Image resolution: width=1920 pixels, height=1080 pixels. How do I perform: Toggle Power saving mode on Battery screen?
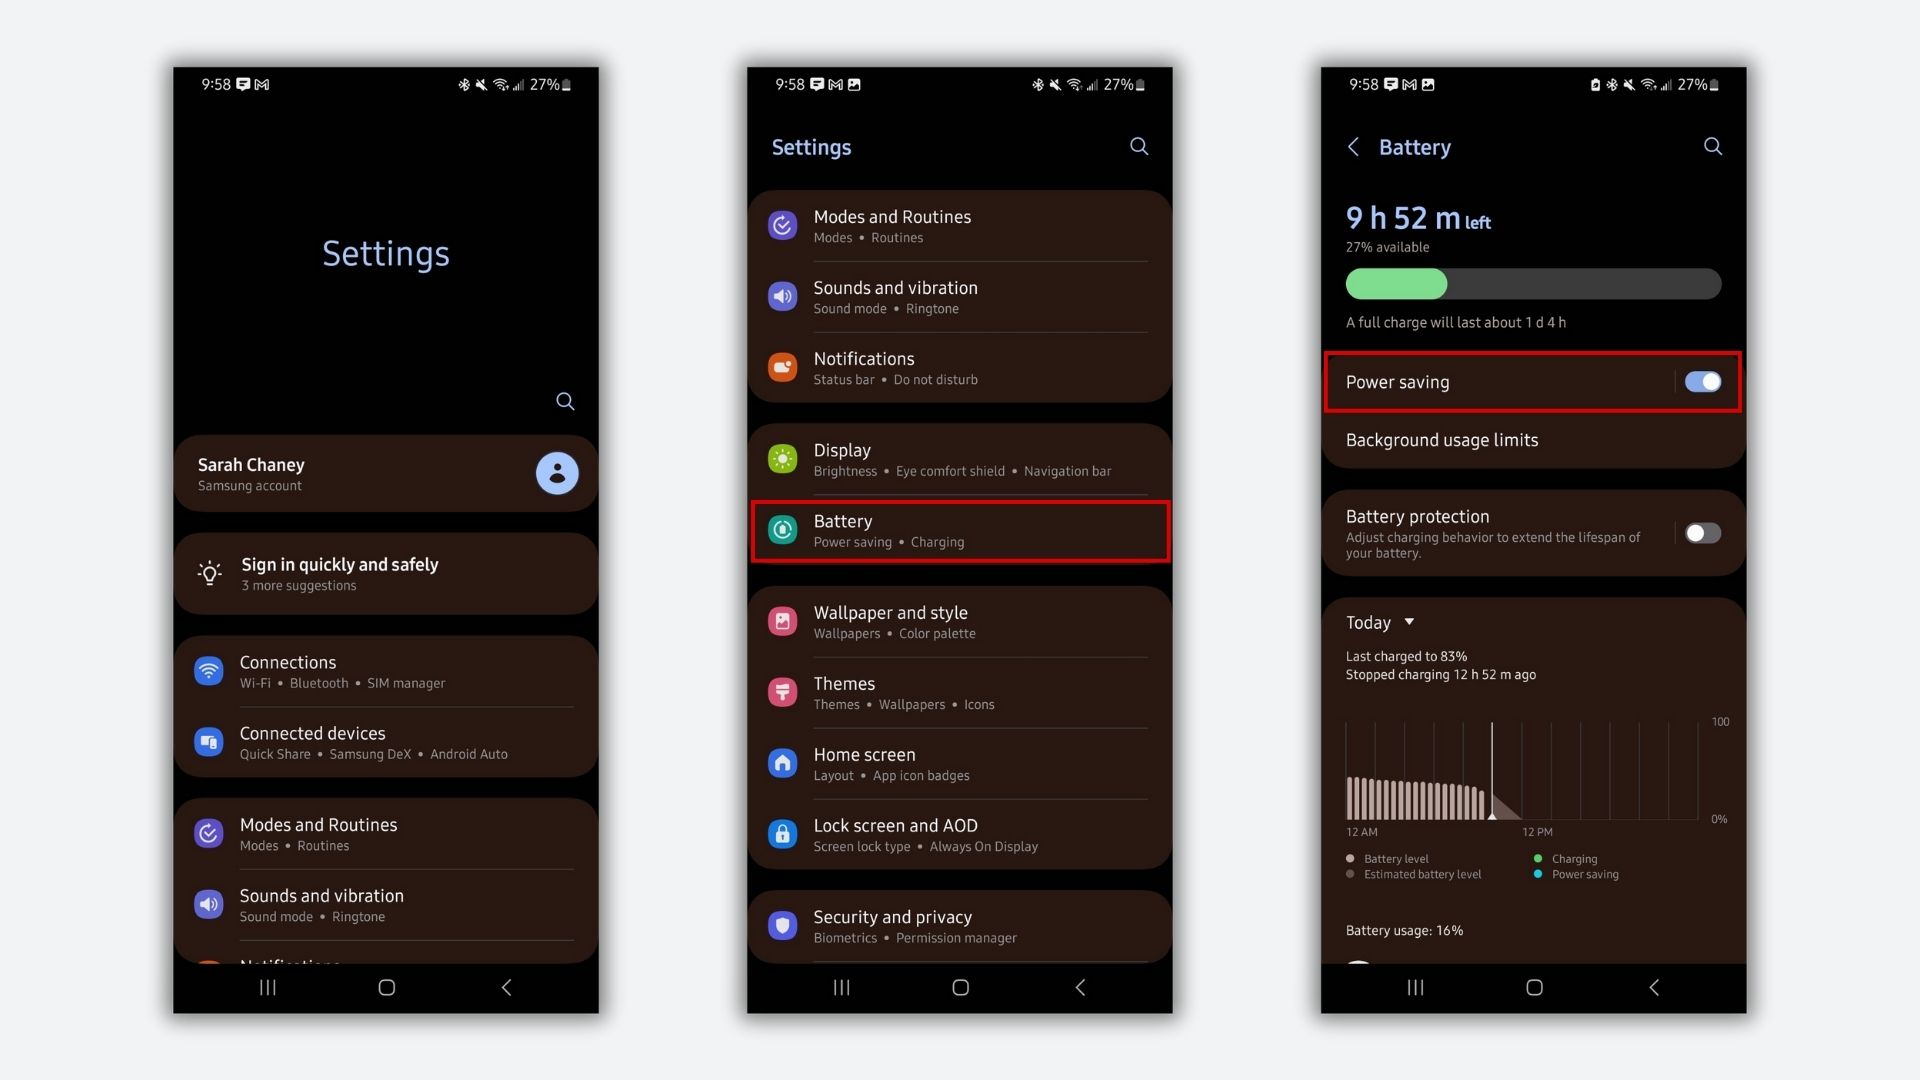click(1701, 381)
